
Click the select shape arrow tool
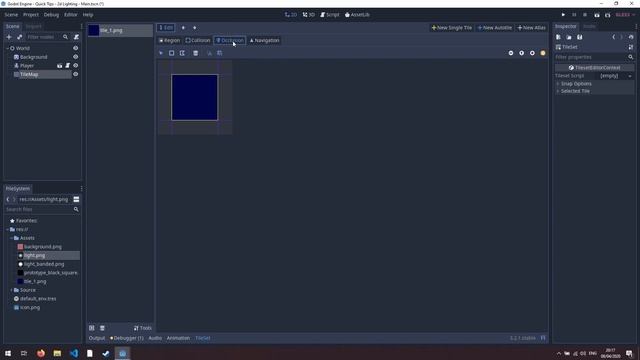point(161,53)
